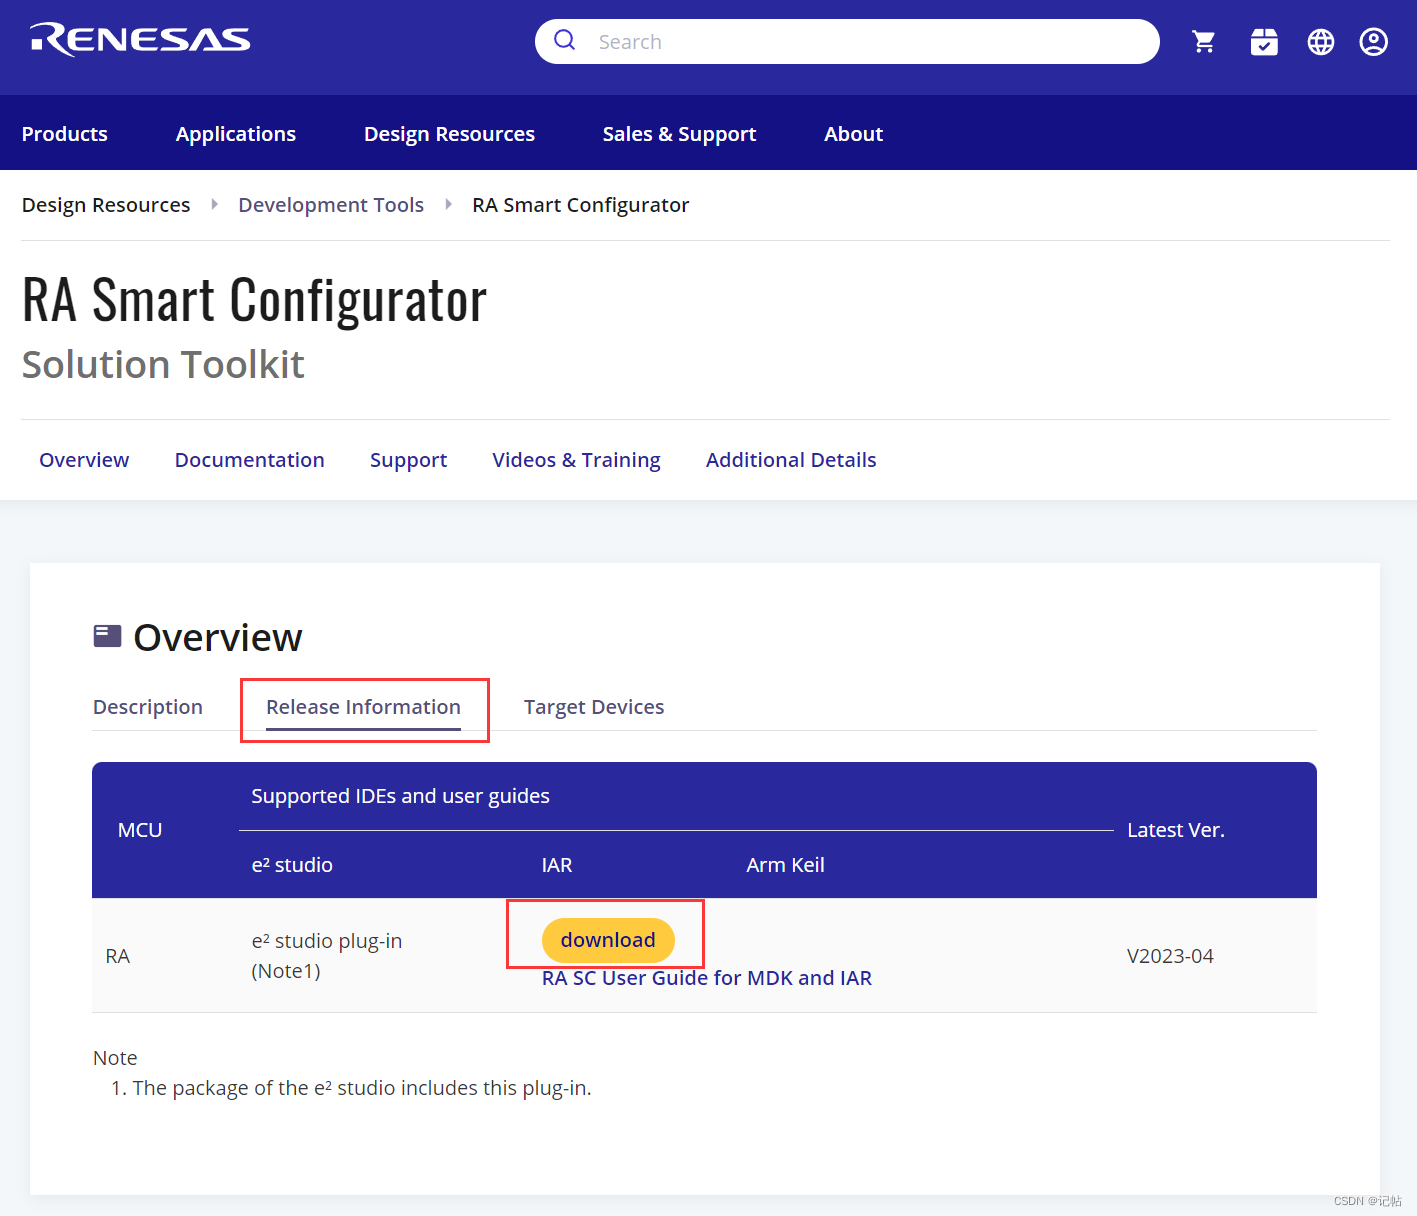The width and height of the screenshot is (1417, 1216).
Task: Click the RA Smart Configurator page title
Action: click(254, 299)
